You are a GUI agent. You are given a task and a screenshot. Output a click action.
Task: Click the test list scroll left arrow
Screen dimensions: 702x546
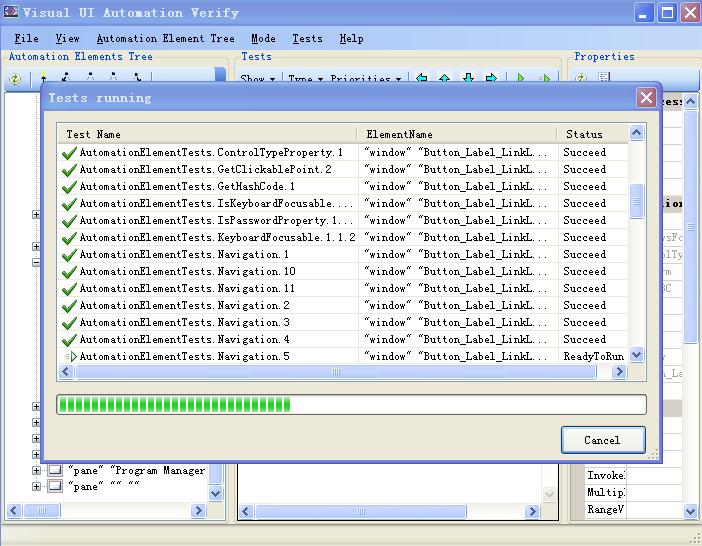point(66,371)
